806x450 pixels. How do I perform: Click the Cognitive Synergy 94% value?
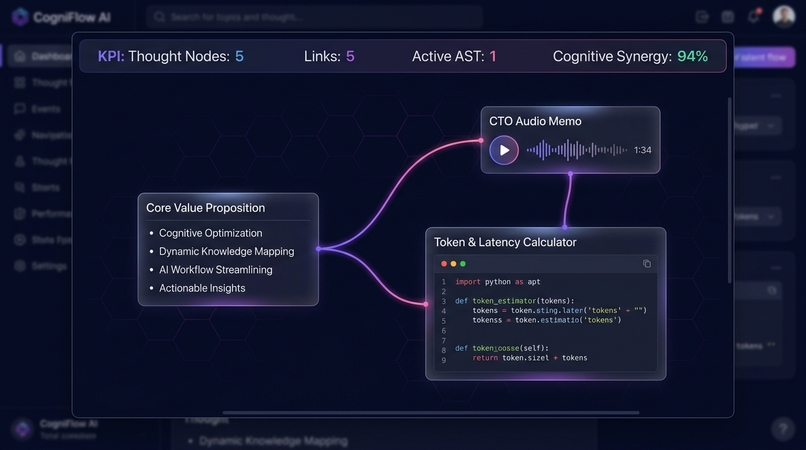coord(692,56)
